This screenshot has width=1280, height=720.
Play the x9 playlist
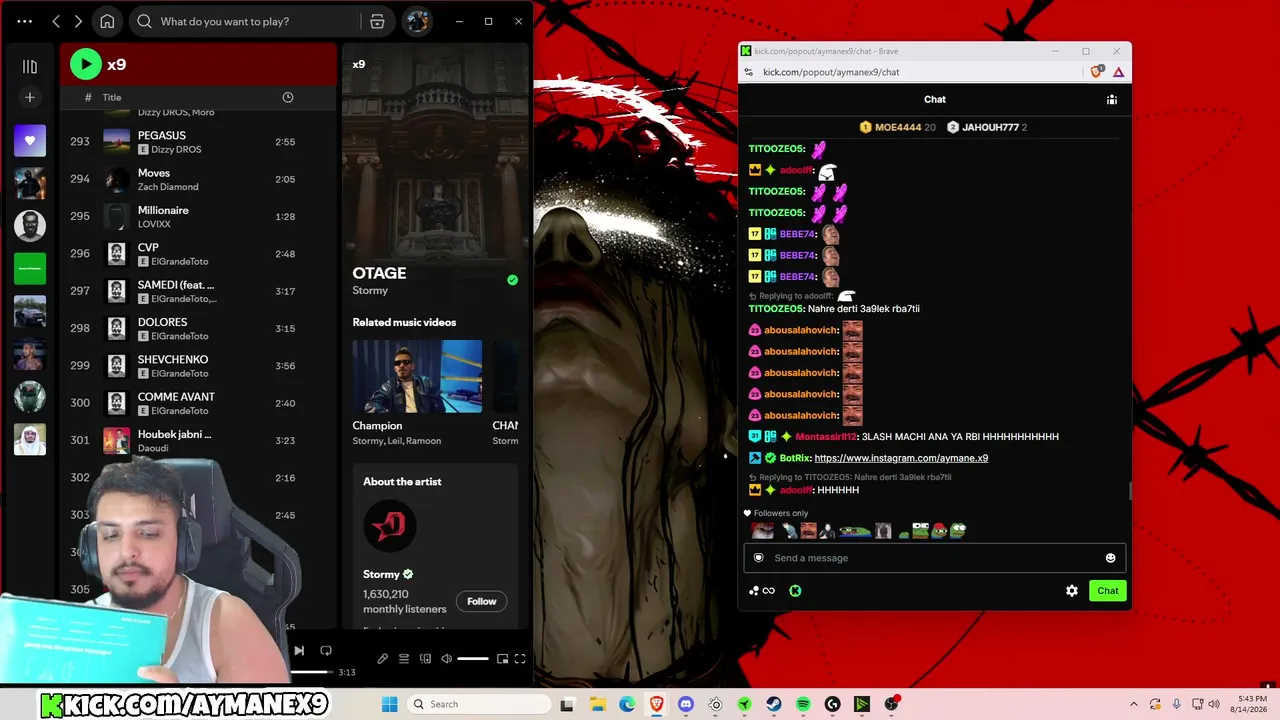86,64
